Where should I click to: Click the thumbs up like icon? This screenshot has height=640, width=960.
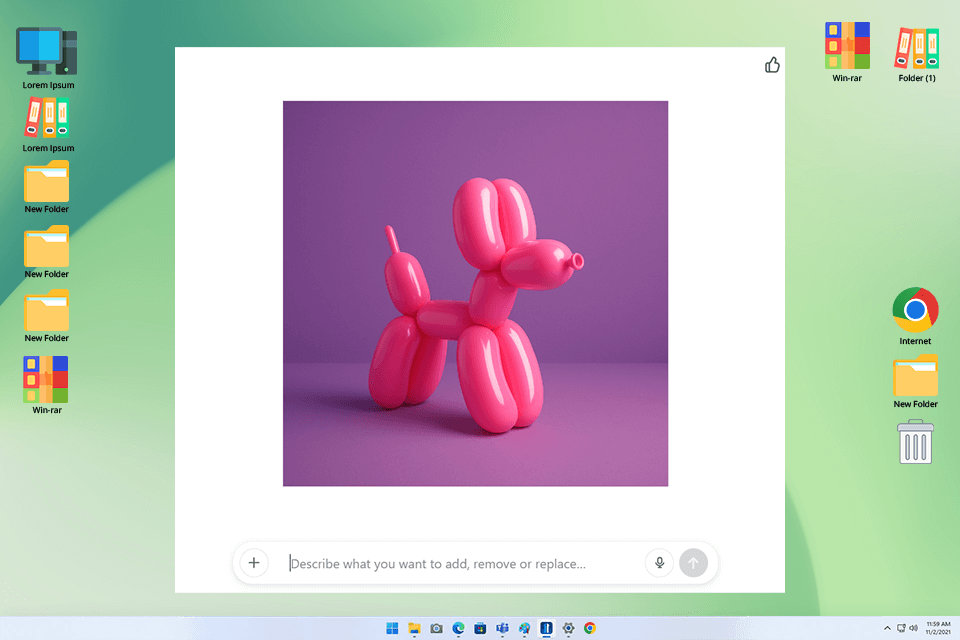tap(772, 65)
